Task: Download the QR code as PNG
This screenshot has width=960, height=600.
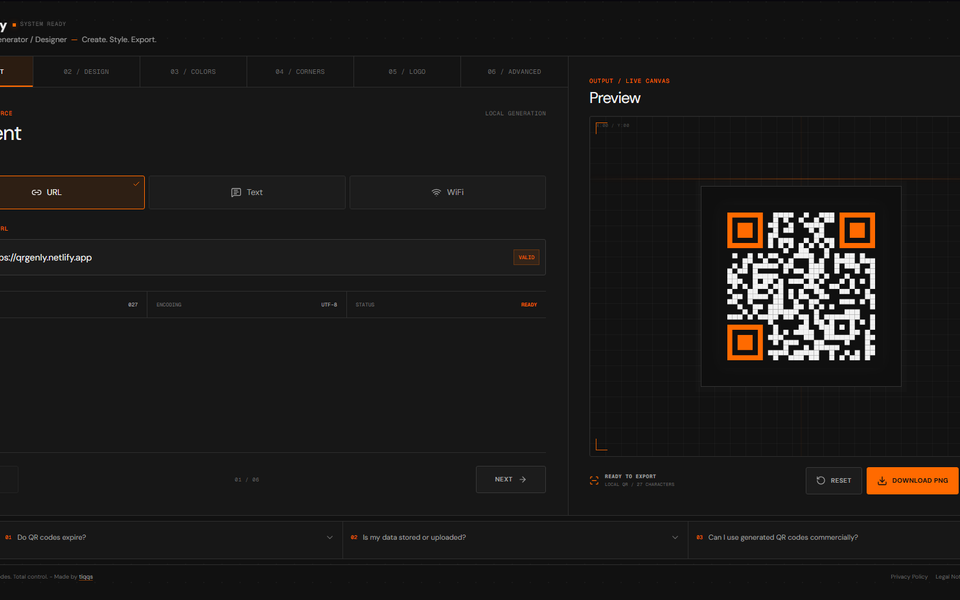Action: coord(912,481)
